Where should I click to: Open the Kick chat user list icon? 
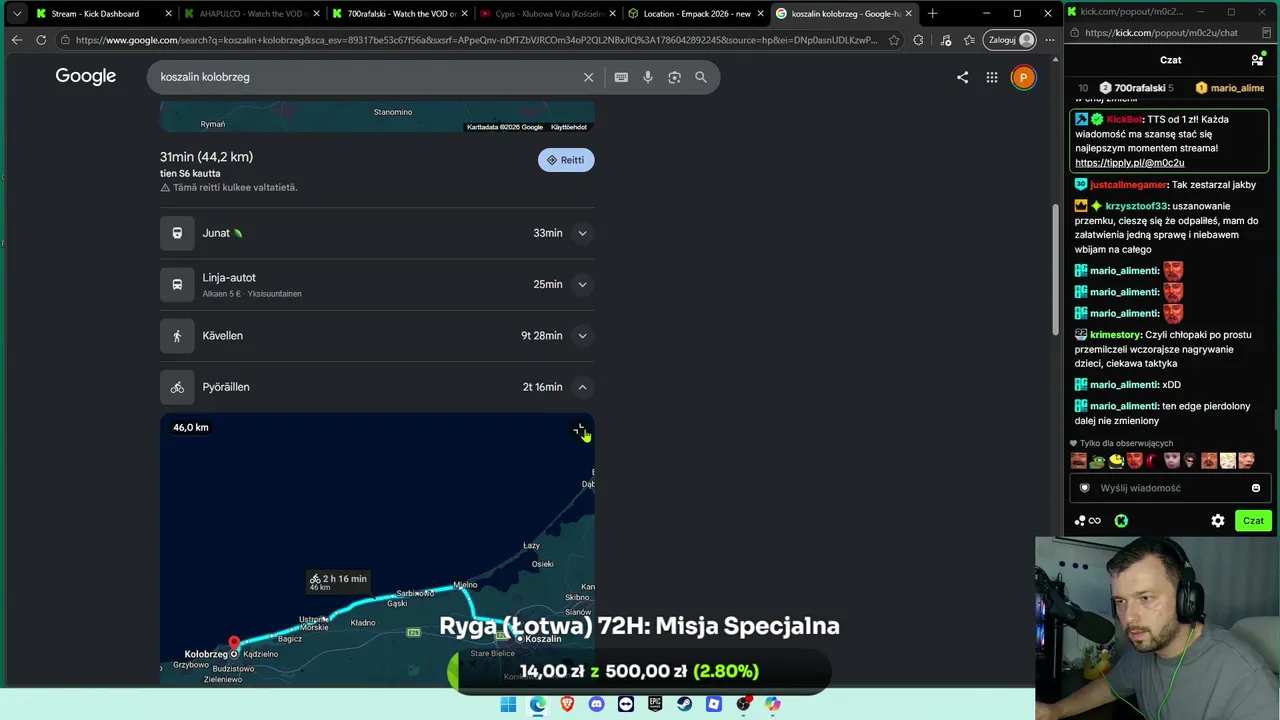(x=1257, y=60)
